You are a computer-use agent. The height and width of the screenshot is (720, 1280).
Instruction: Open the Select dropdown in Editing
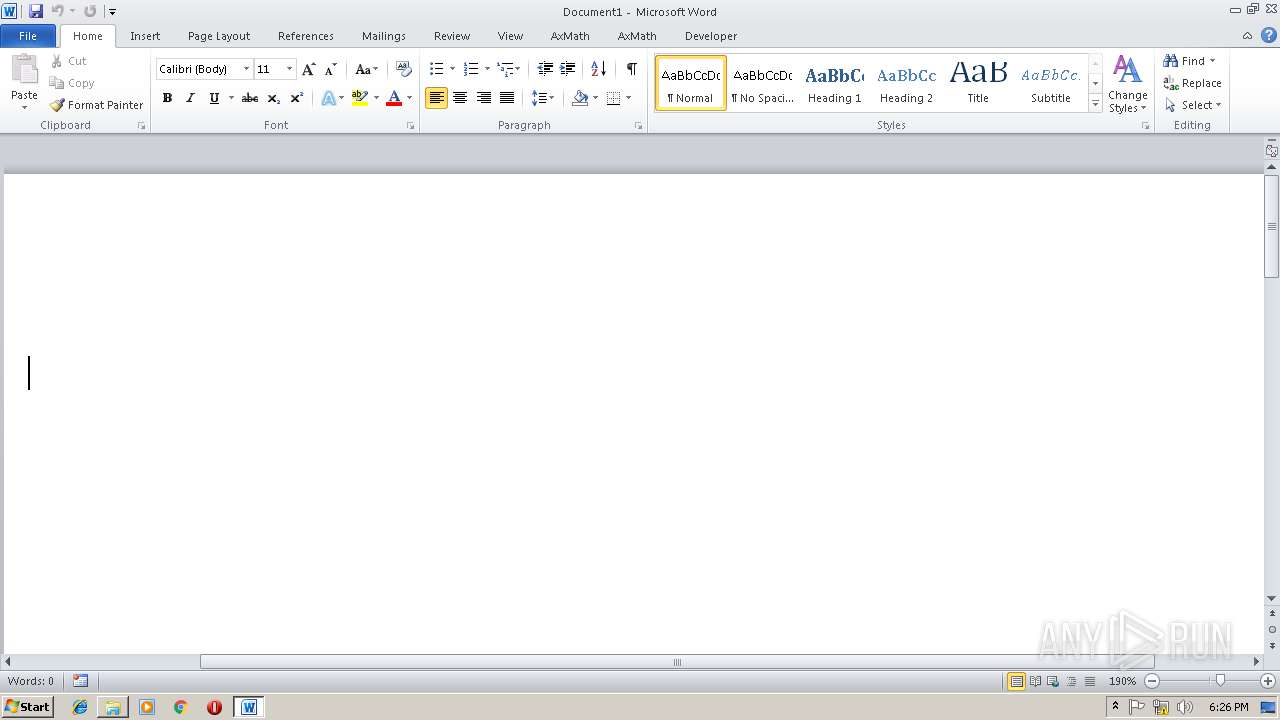click(1192, 105)
